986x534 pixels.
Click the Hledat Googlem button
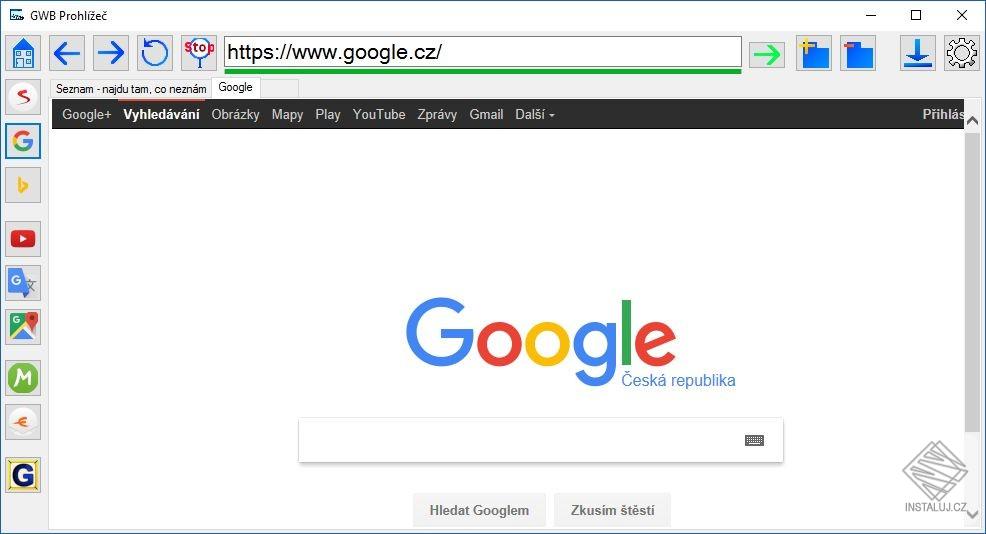[x=479, y=510]
